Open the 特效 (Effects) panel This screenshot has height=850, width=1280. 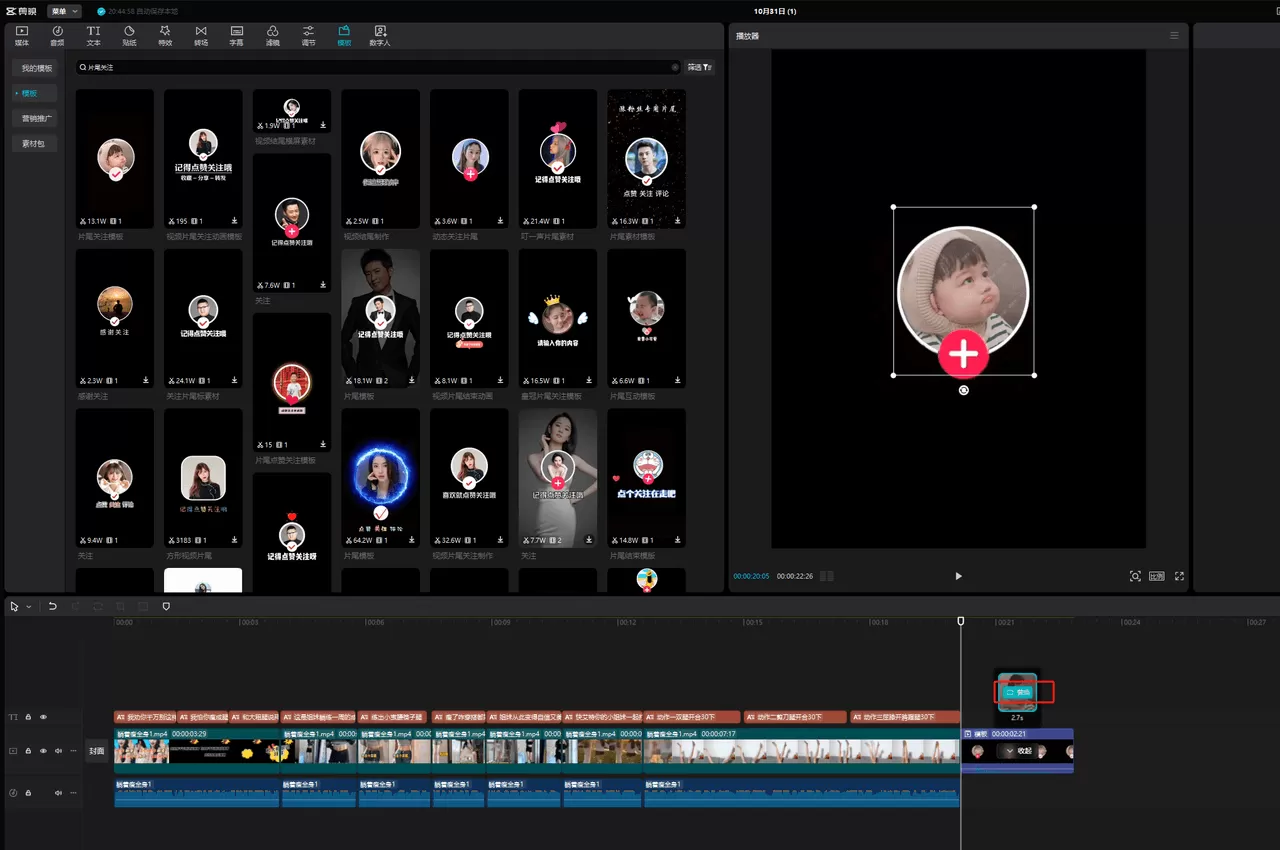coord(165,36)
